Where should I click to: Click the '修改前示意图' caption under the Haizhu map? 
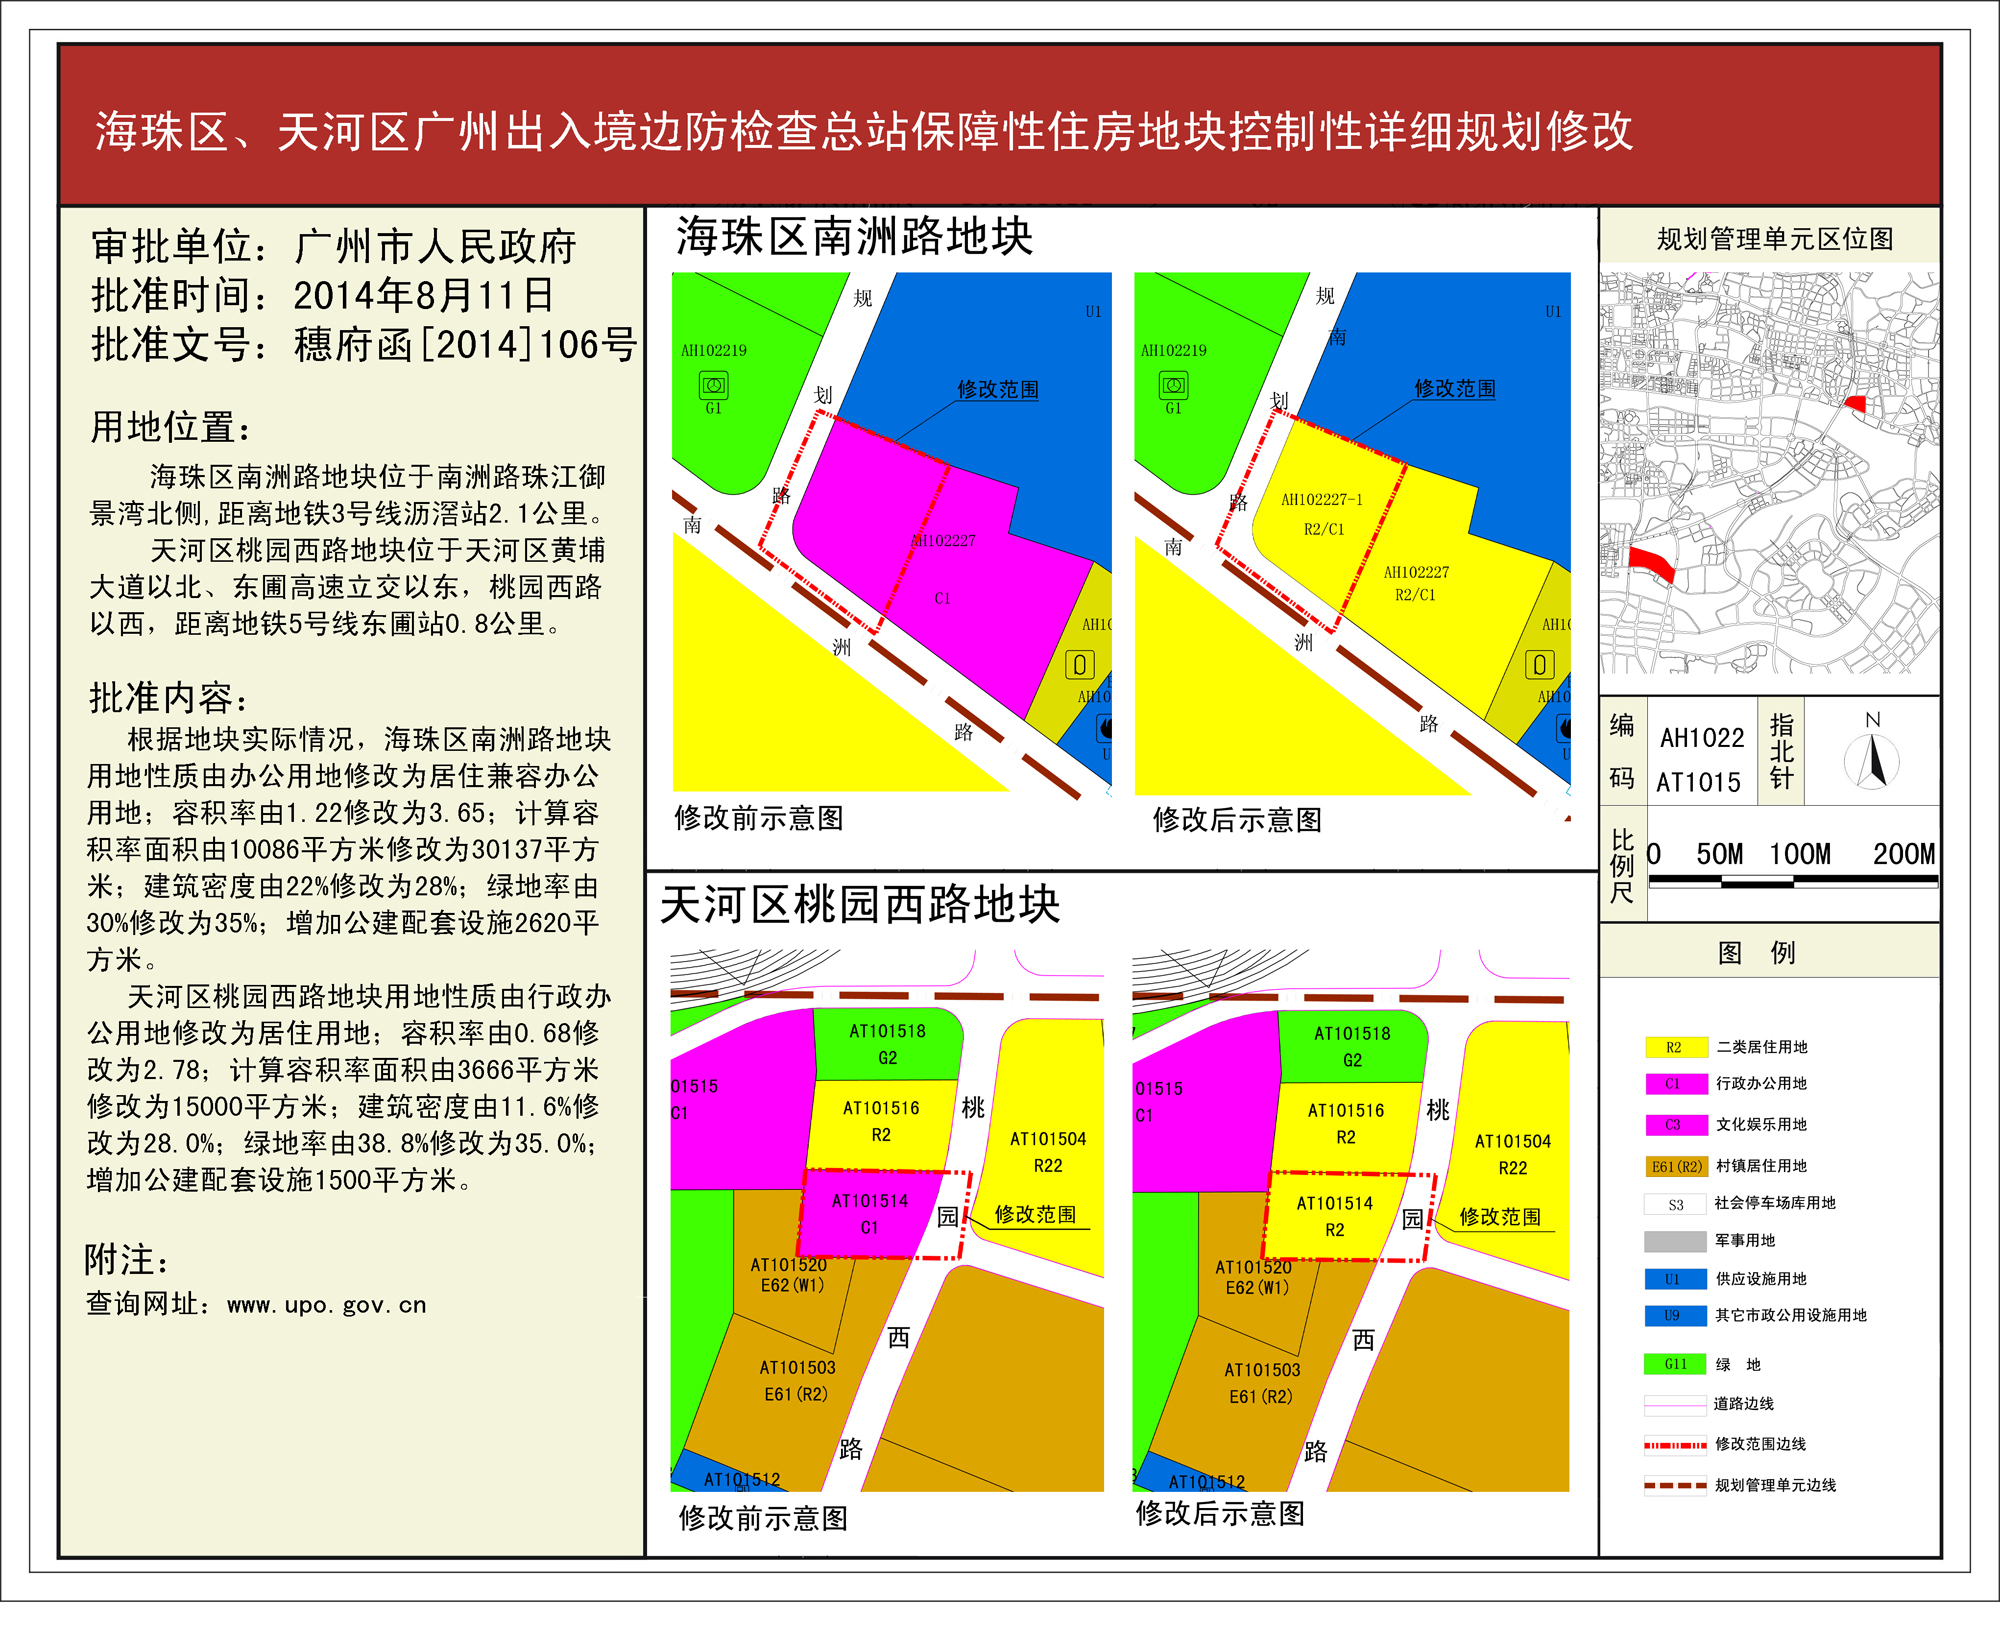pyautogui.click(x=759, y=818)
